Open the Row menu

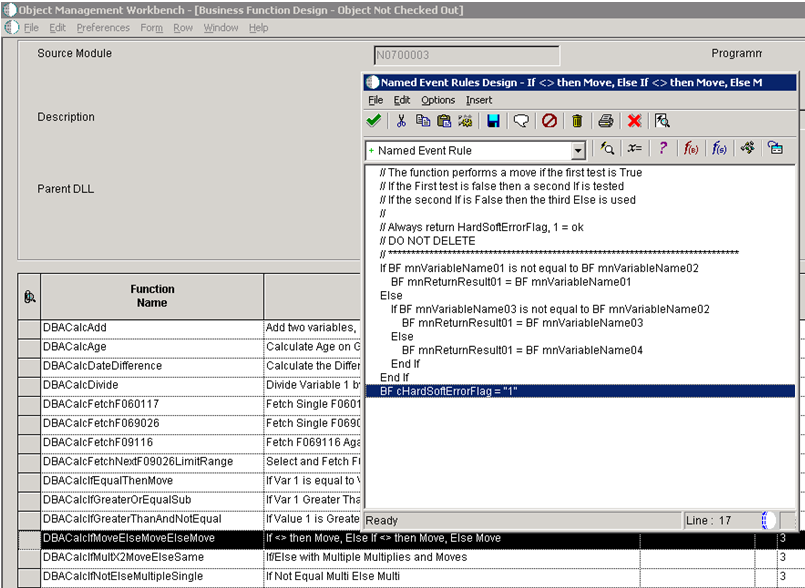tap(183, 28)
